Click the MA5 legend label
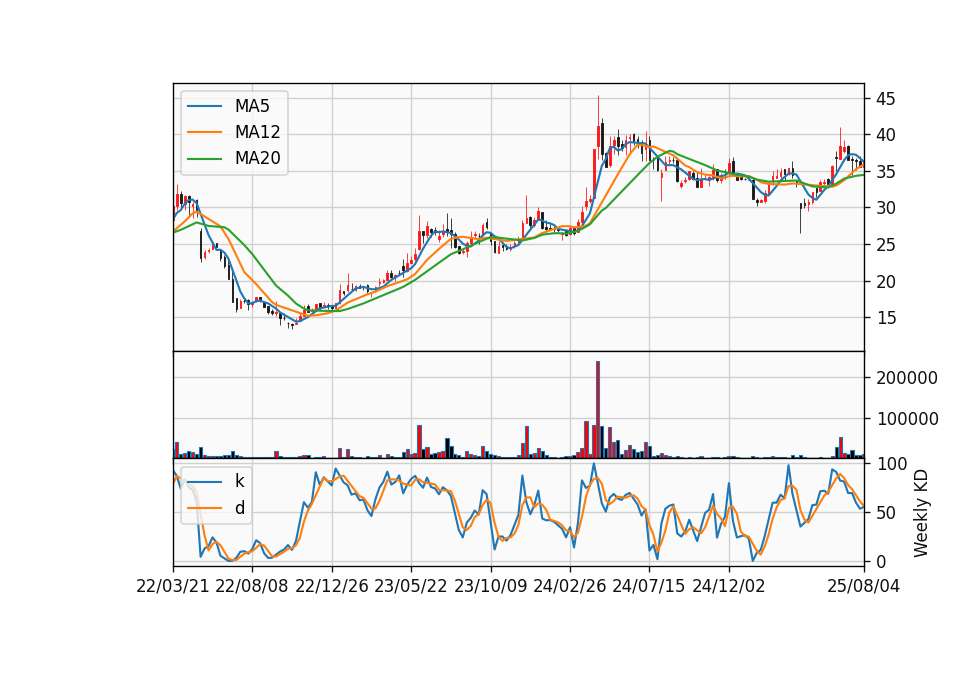This screenshot has height=690, width=960. coord(252,106)
